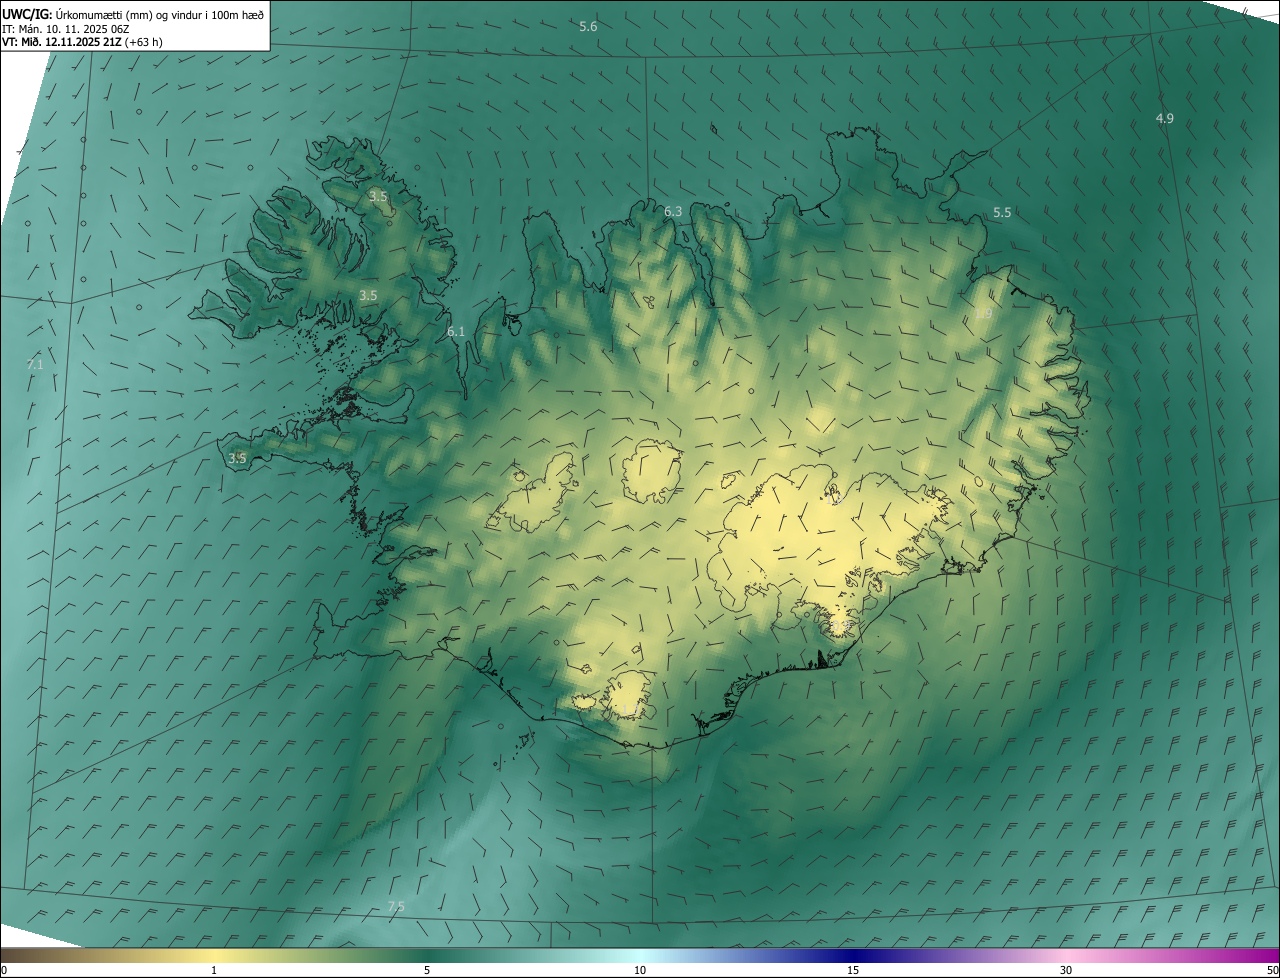
Task: Click the 7.5 value label over the southern sea
Action: pos(396,906)
